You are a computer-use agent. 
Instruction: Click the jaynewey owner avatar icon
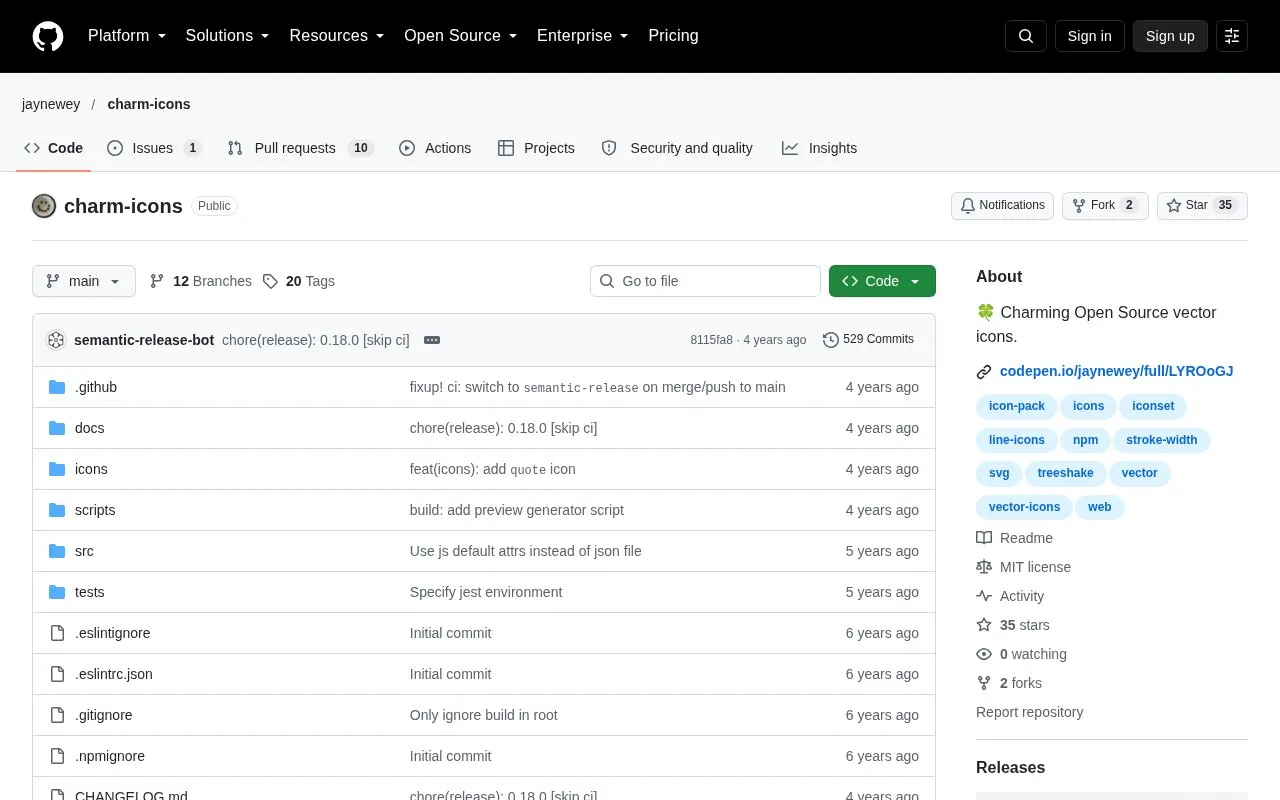(44, 206)
